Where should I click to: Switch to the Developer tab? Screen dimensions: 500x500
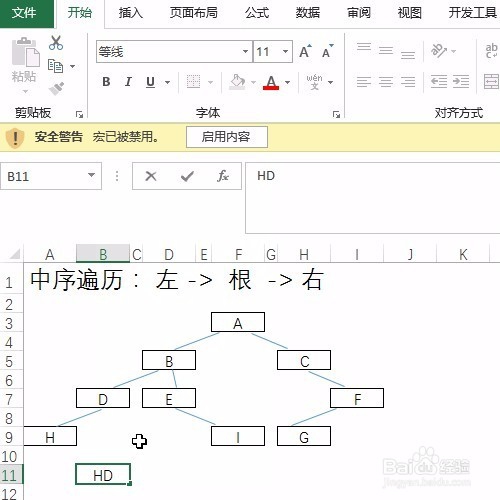click(x=472, y=13)
